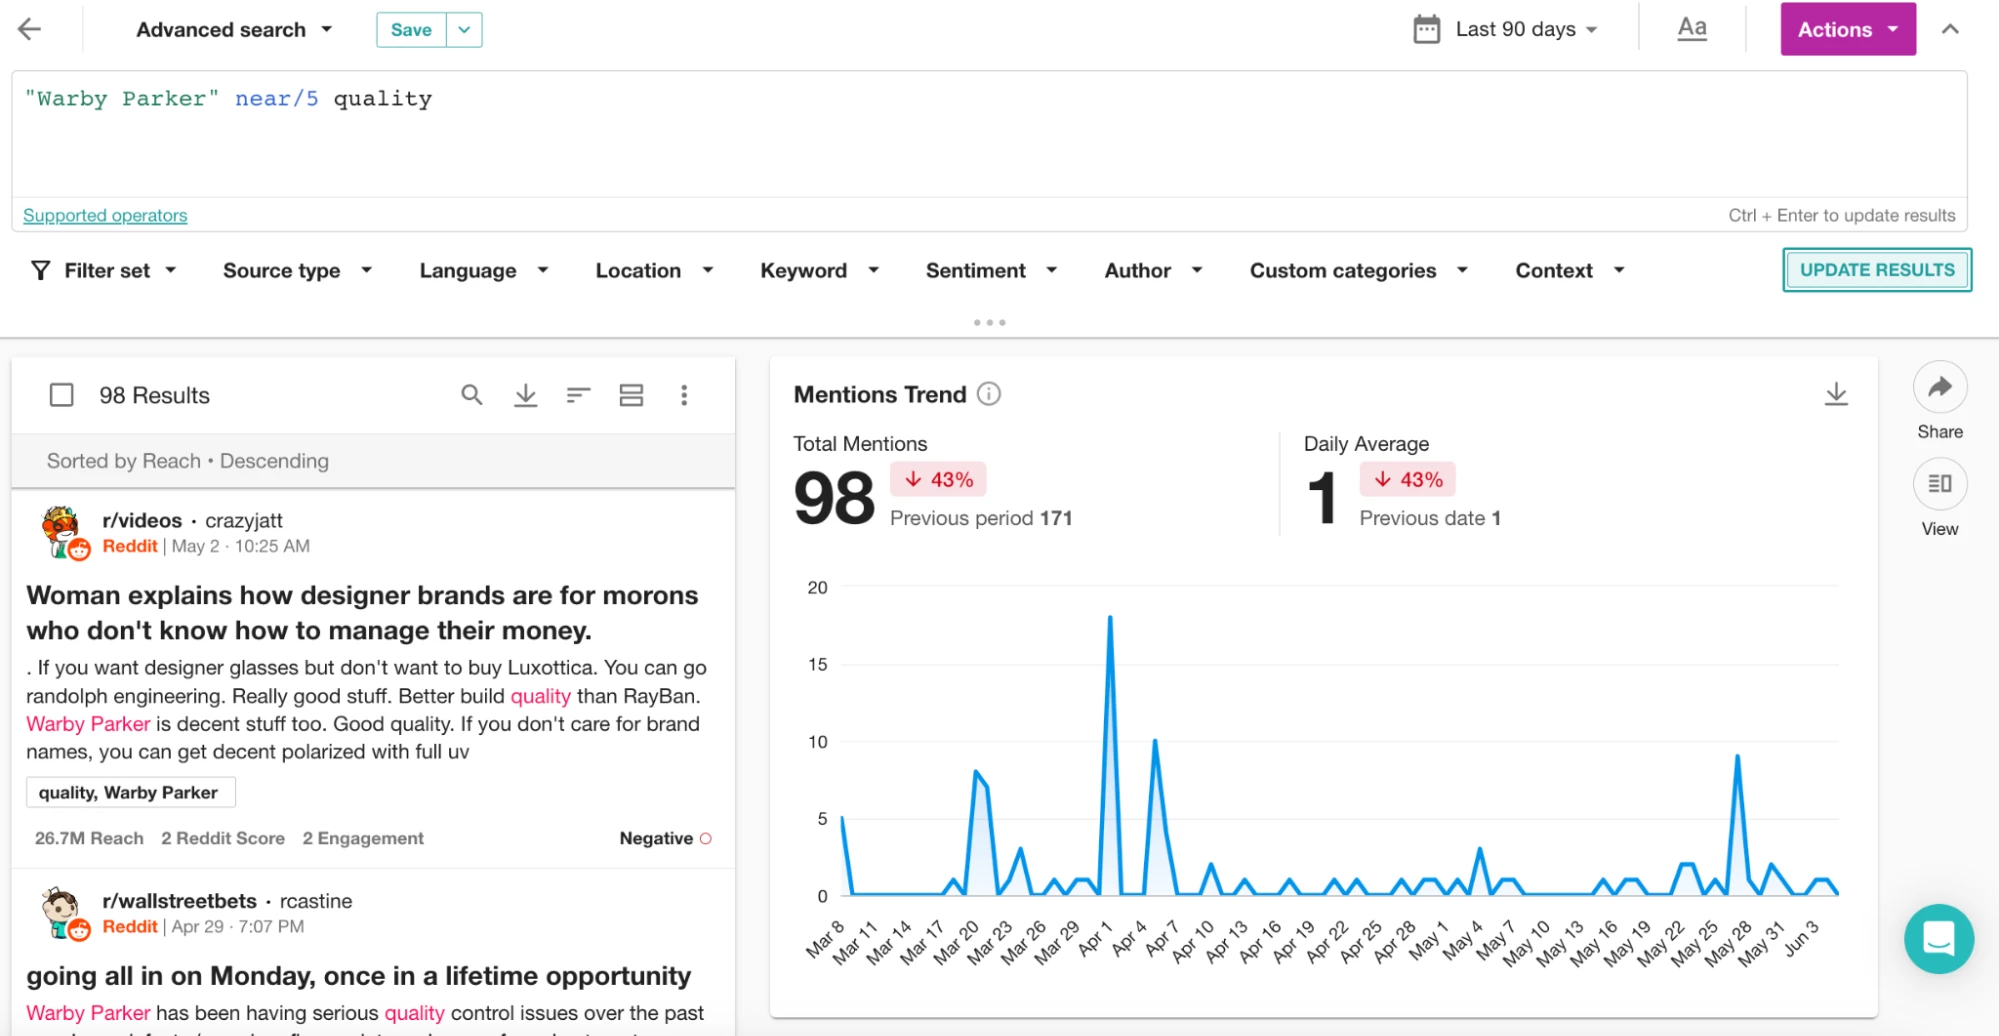
Task: Open the designer brands post title
Action: point(362,612)
